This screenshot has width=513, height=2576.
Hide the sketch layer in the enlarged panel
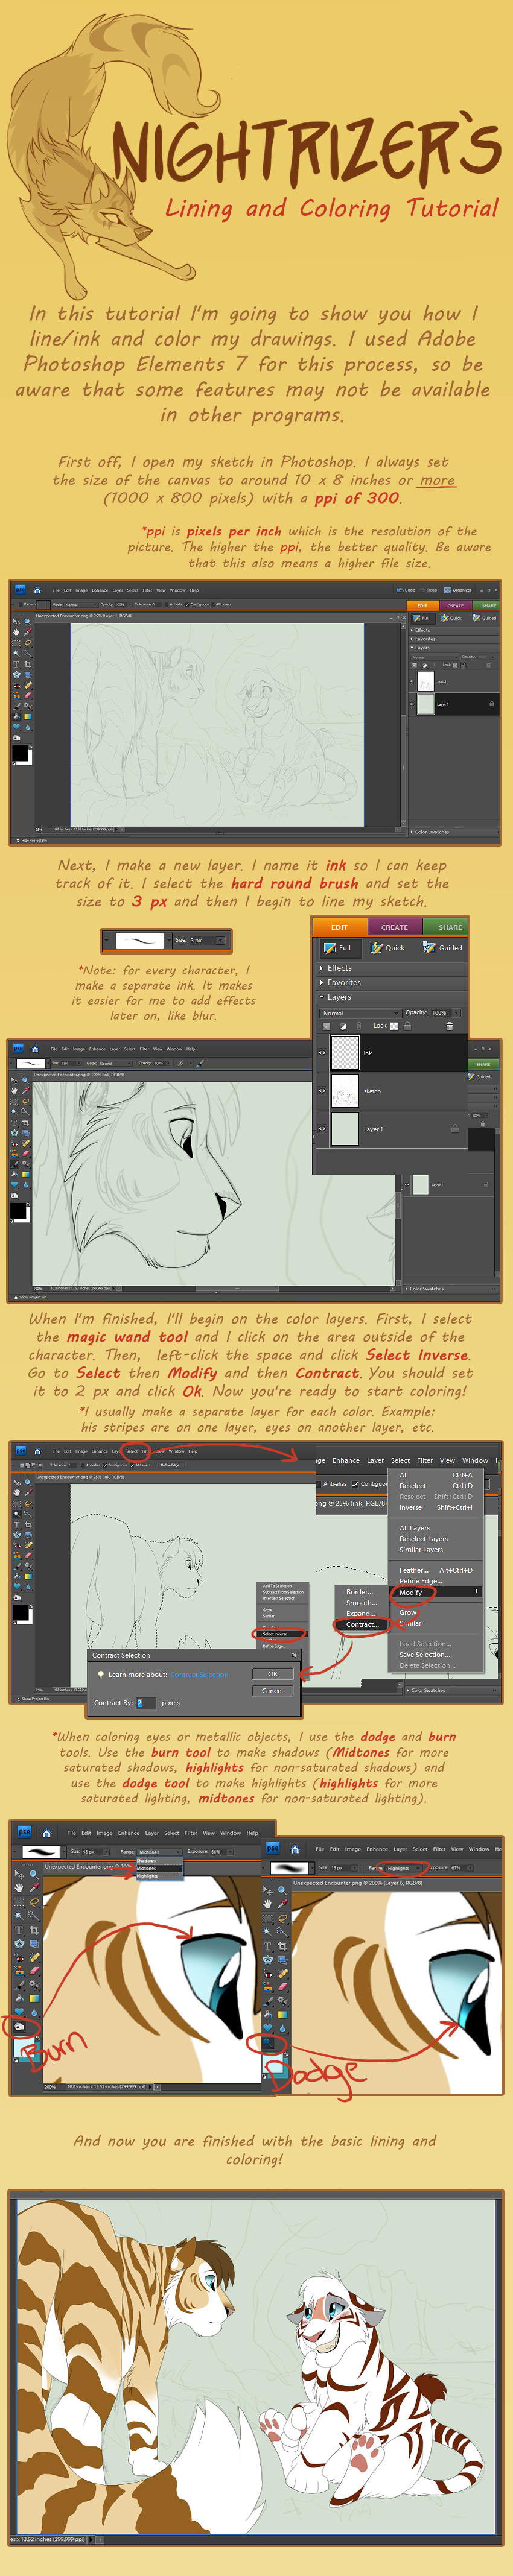[322, 1090]
